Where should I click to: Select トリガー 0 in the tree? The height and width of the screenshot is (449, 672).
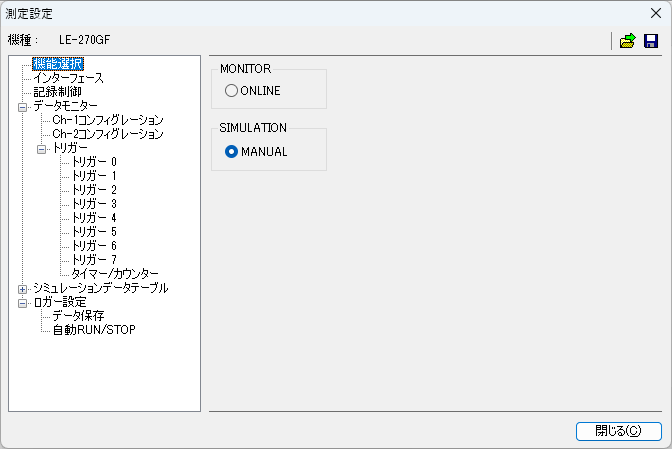coord(95,162)
